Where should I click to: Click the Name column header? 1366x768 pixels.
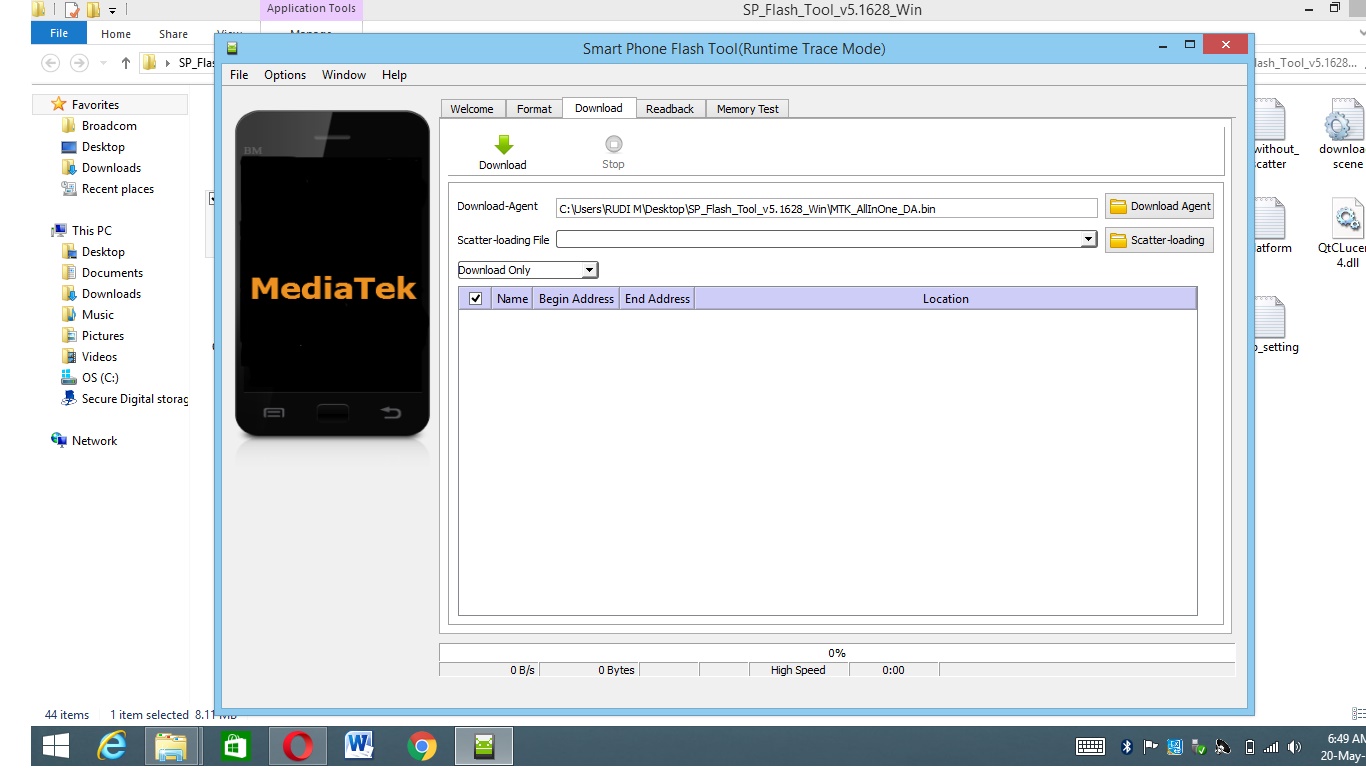(512, 298)
